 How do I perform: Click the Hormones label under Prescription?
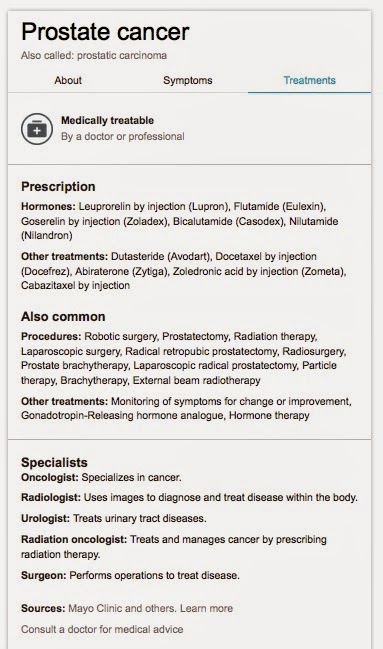[x=48, y=206]
